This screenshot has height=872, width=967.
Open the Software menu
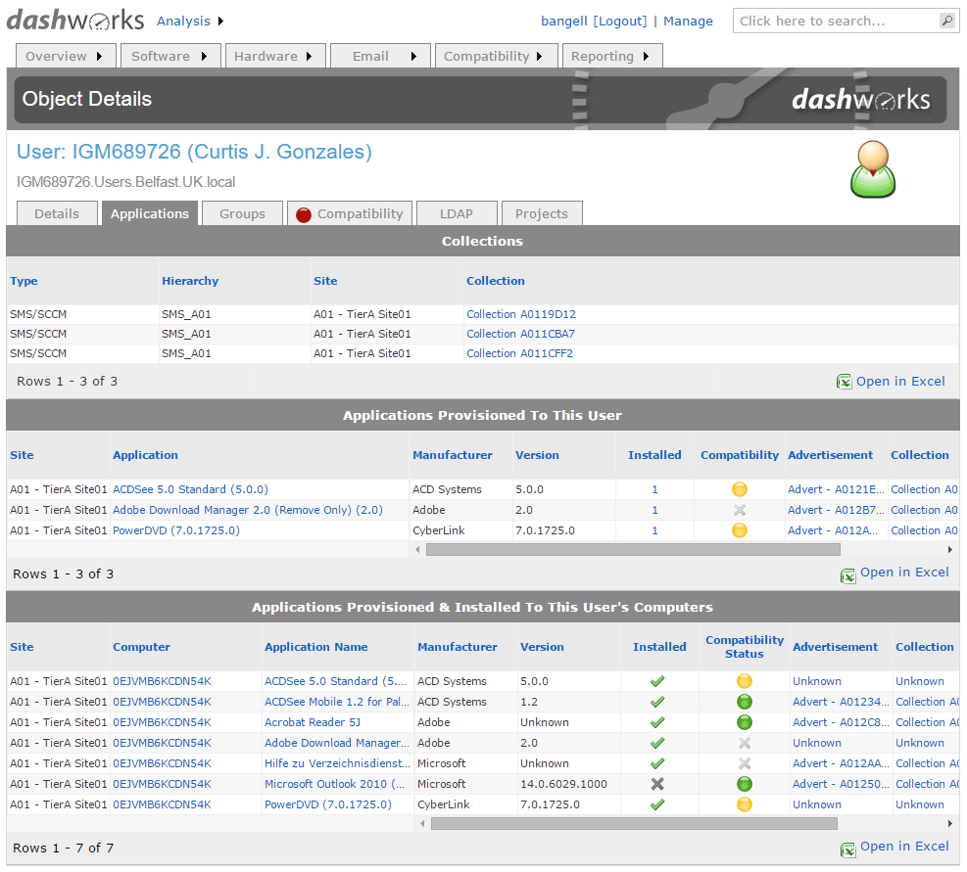pyautogui.click(x=170, y=56)
